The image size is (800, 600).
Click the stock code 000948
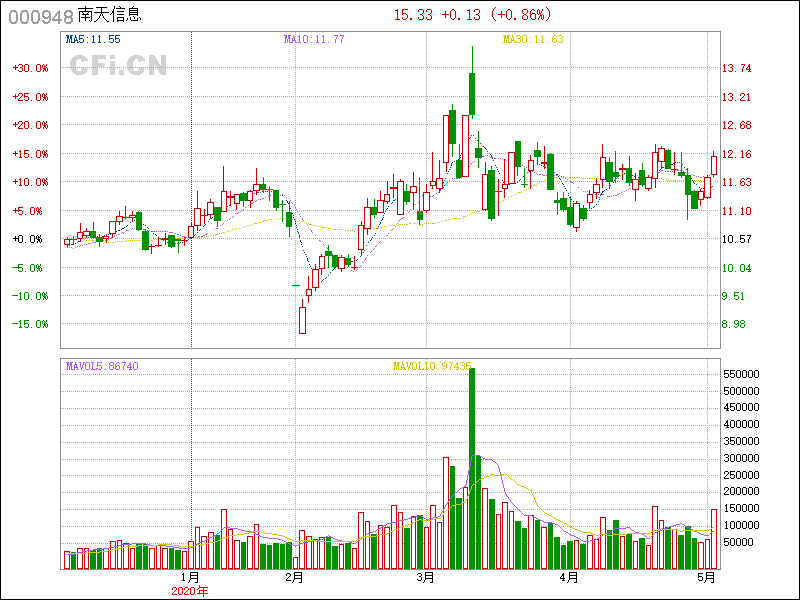pos(39,16)
